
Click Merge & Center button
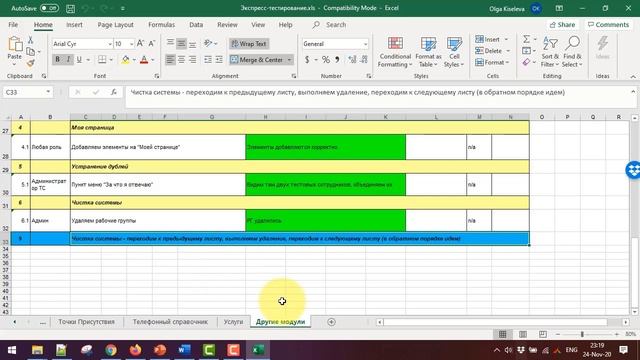click(257, 60)
